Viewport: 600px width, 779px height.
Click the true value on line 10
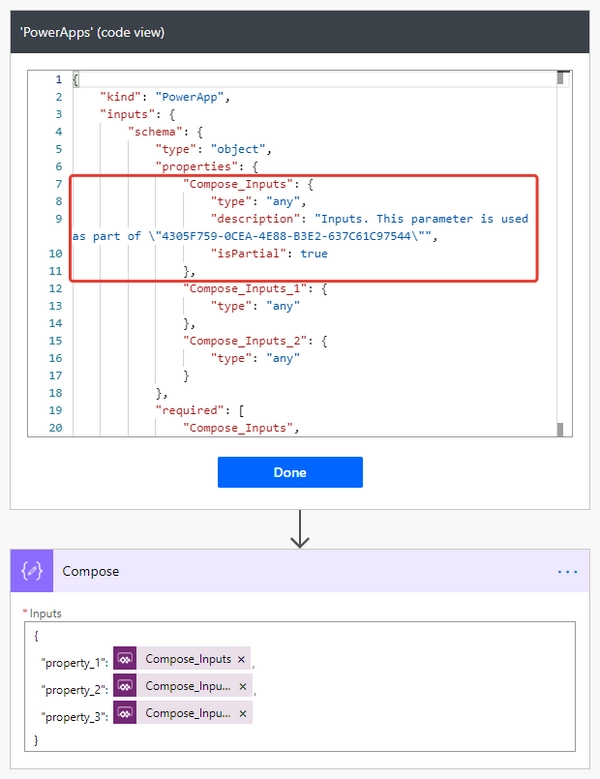[314, 253]
